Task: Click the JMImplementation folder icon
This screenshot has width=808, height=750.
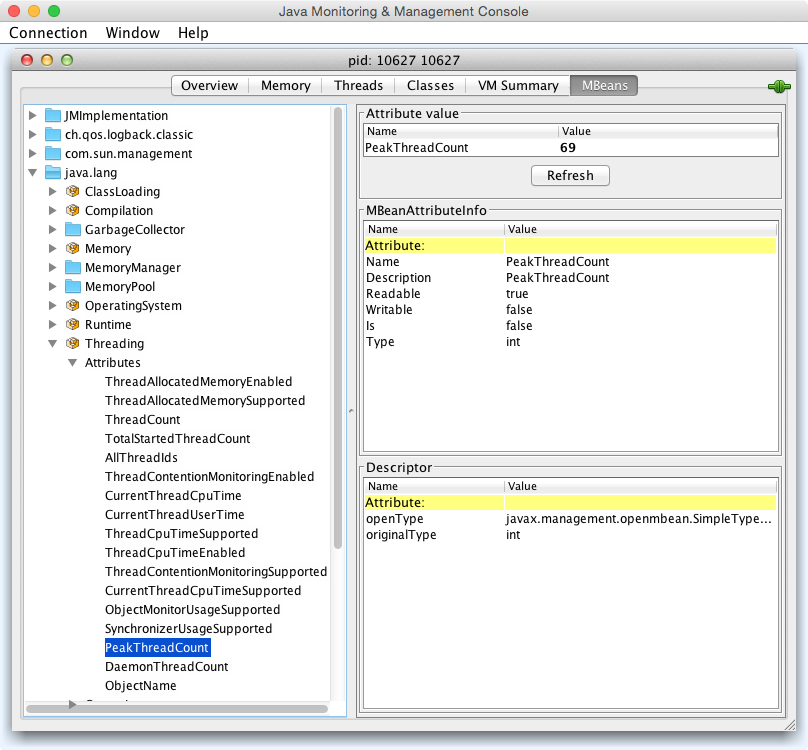Action: [x=53, y=116]
